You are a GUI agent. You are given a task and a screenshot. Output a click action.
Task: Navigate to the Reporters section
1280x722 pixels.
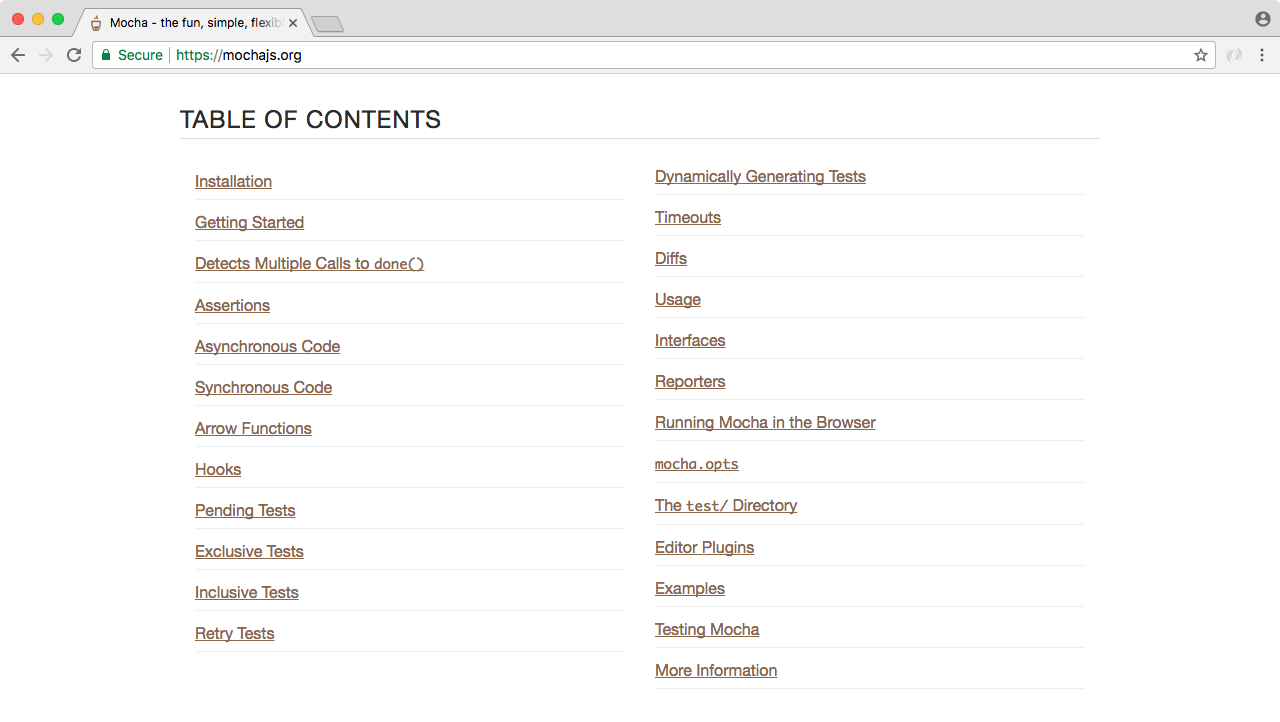click(690, 381)
